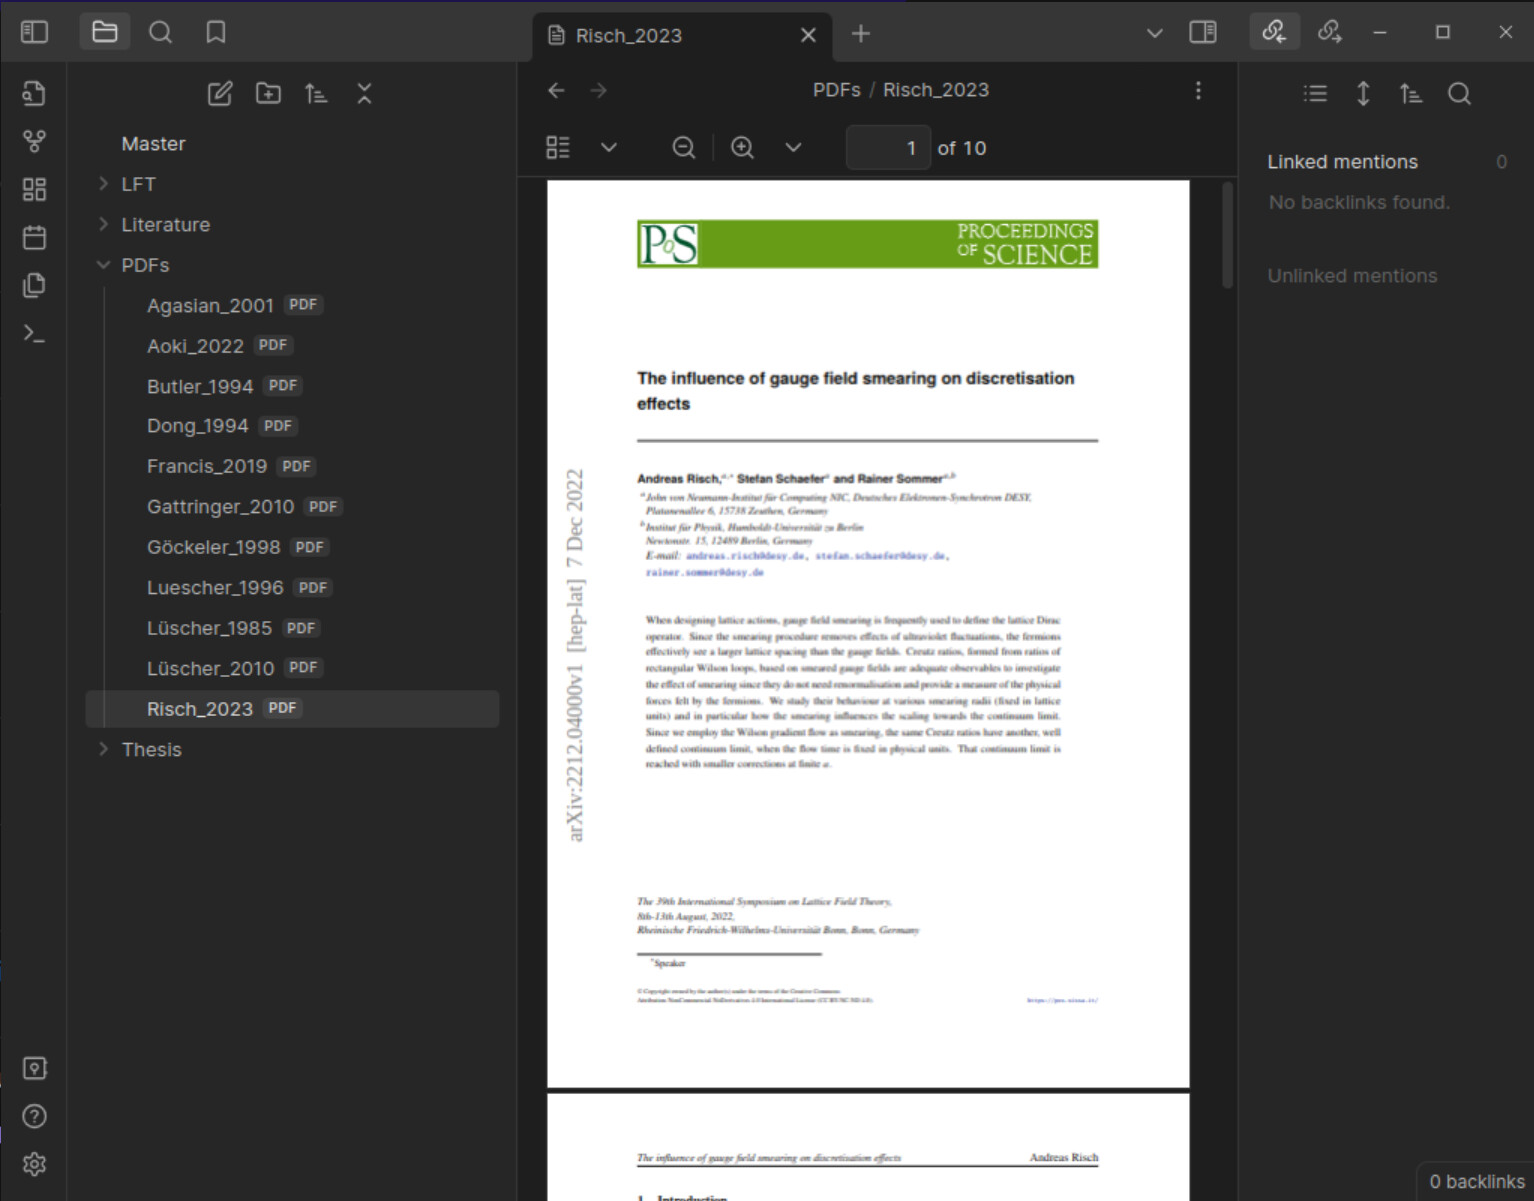Change backlinks sort order

[1411, 94]
